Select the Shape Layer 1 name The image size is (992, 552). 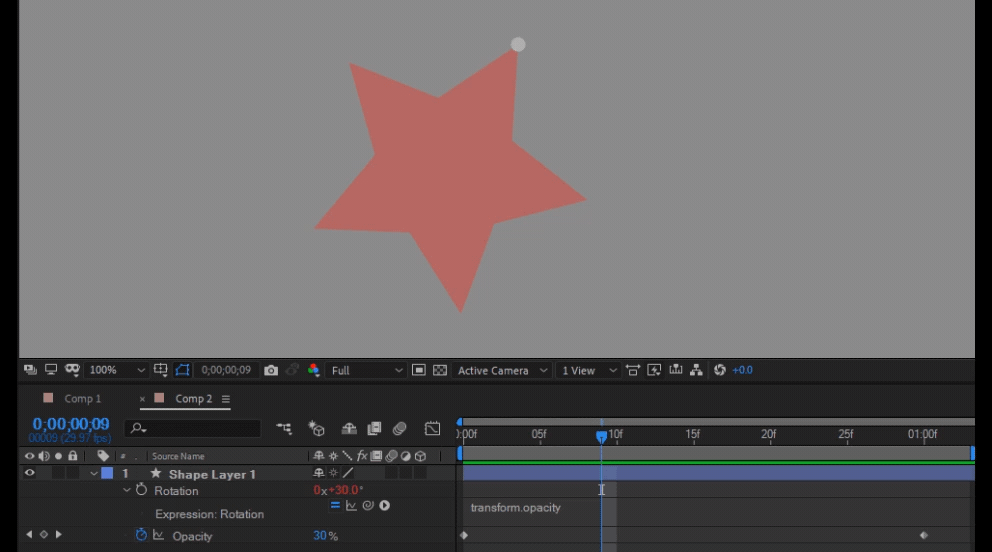[212, 474]
